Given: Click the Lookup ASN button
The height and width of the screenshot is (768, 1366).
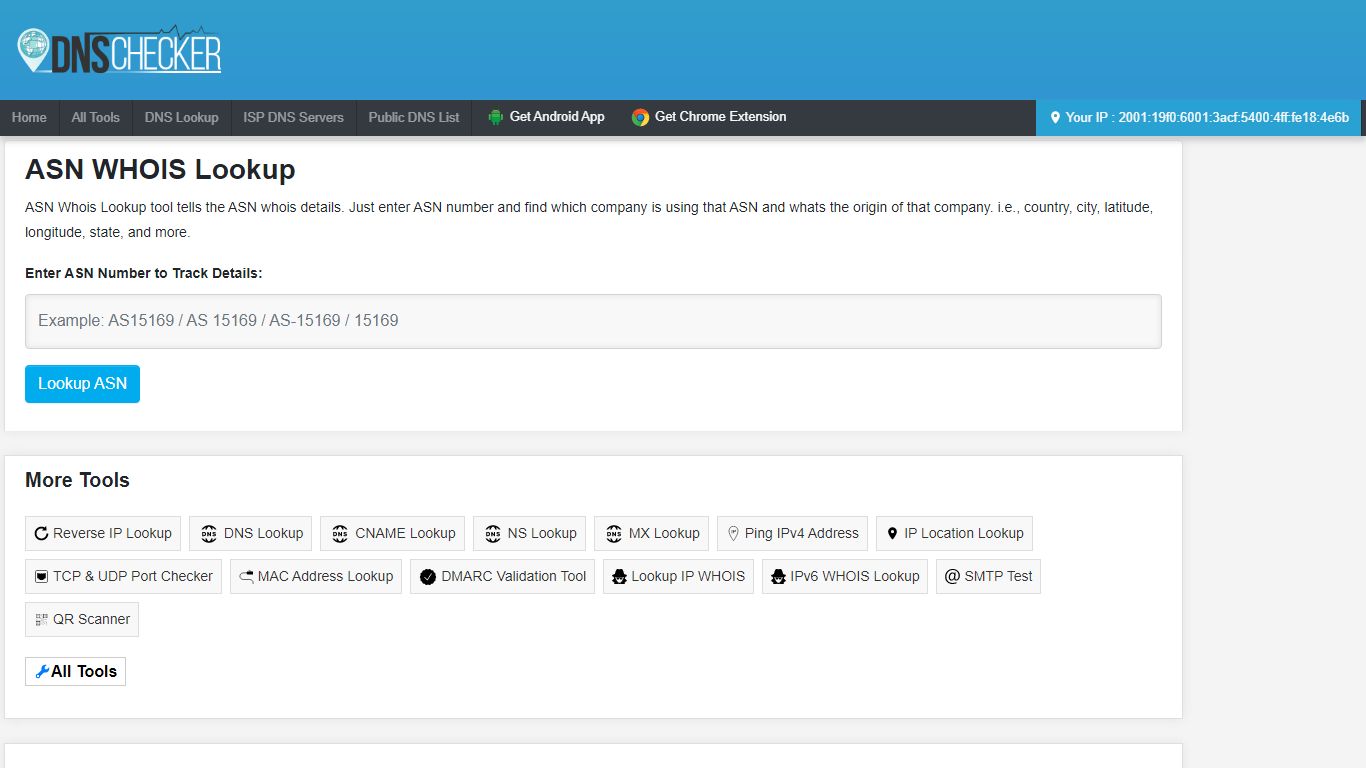Looking at the screenshot, I should coord(82,384).
